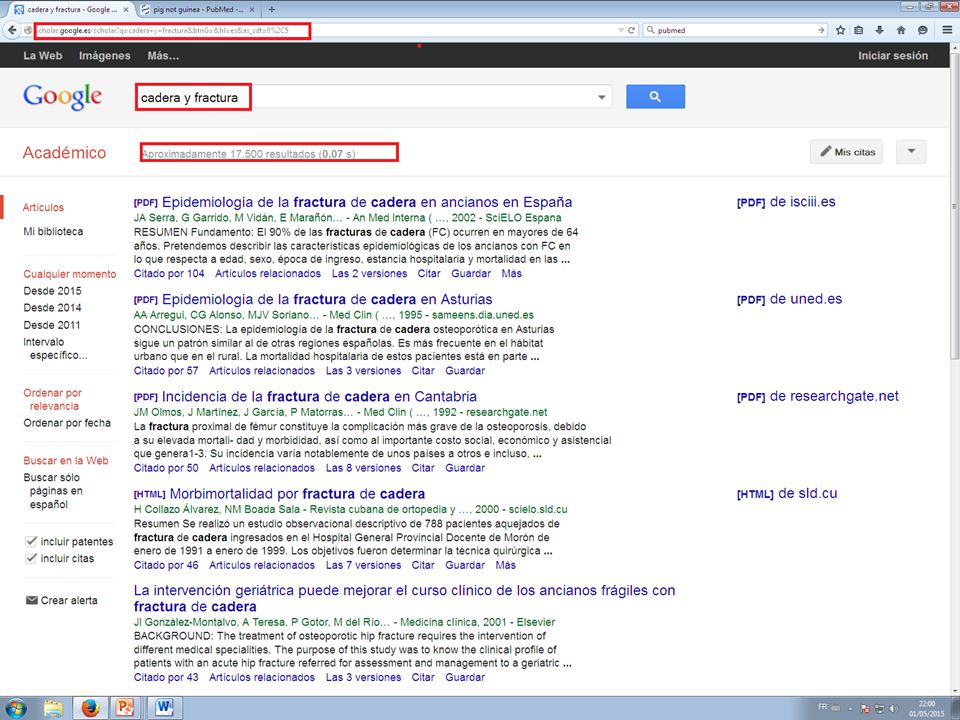Open the address bar history dropdown arrow
Image resolution: width=960 pixels, height=720 pixels.
pos(621,30)
